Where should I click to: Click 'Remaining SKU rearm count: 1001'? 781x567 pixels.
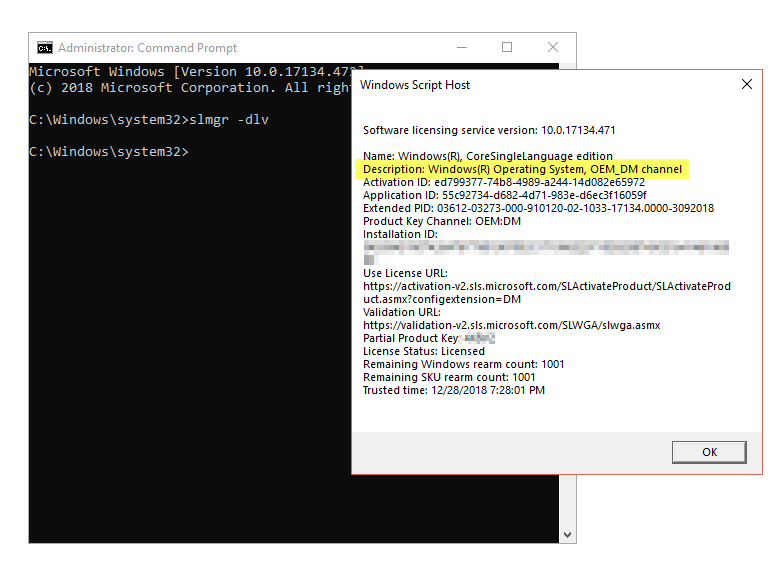[x=449, y=377]
